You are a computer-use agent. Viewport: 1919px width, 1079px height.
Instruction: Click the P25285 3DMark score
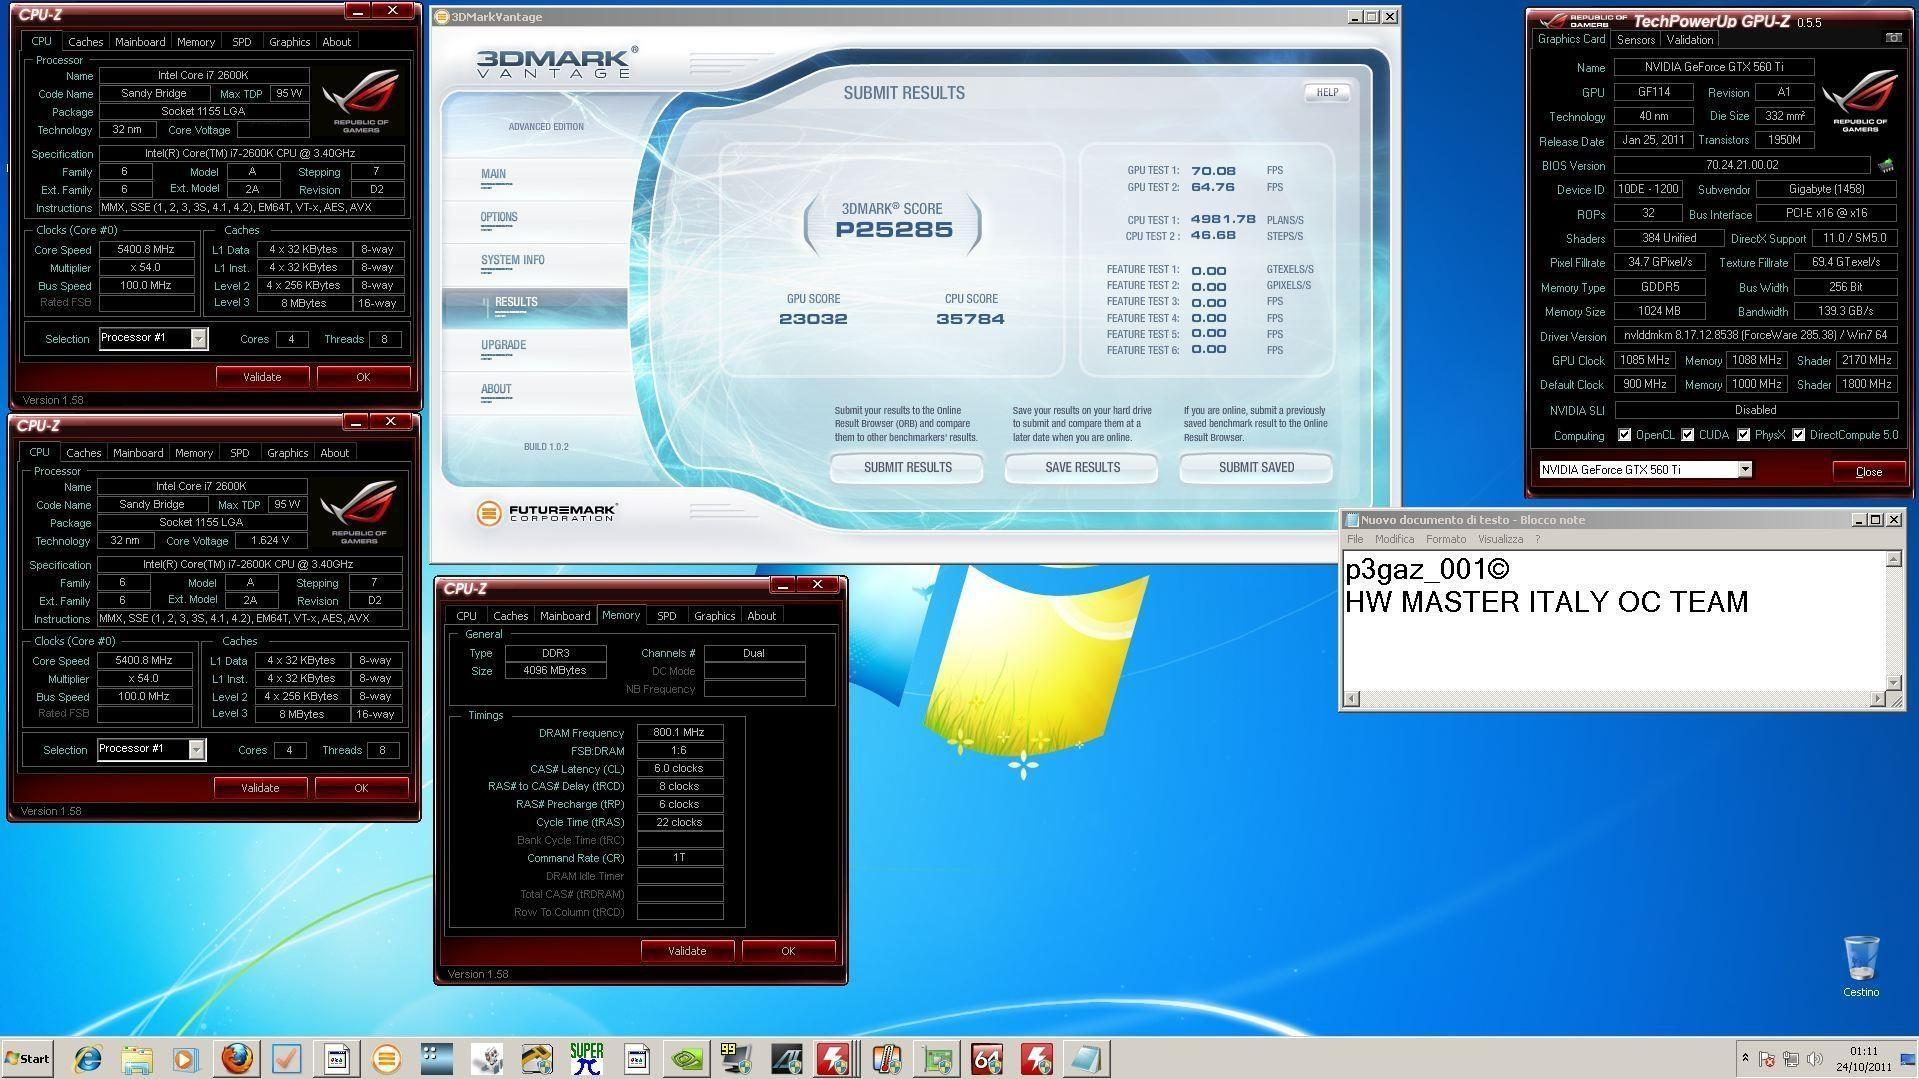[894, 230]
